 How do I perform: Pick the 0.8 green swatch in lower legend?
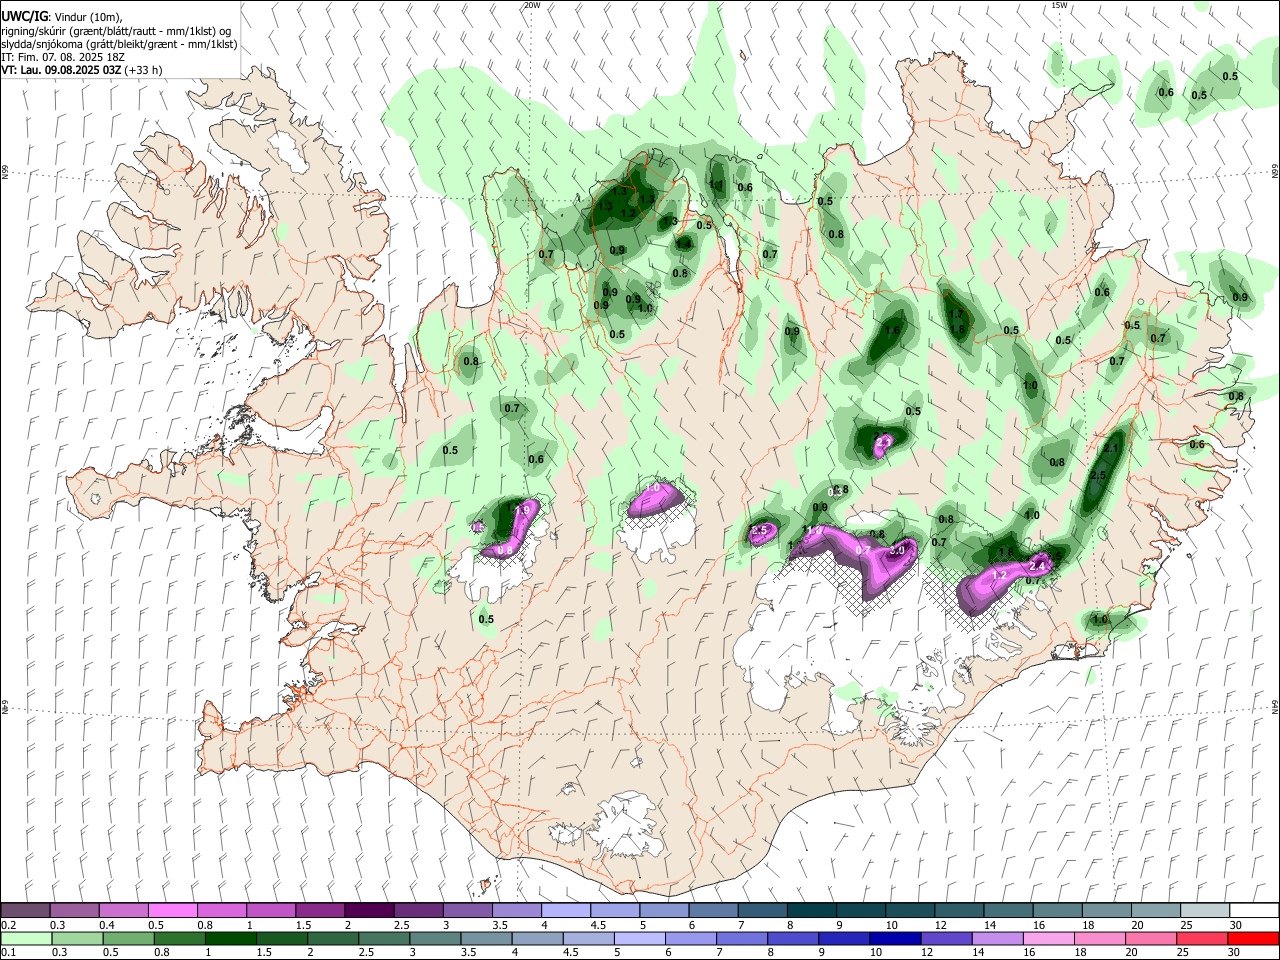pos(180,938)
